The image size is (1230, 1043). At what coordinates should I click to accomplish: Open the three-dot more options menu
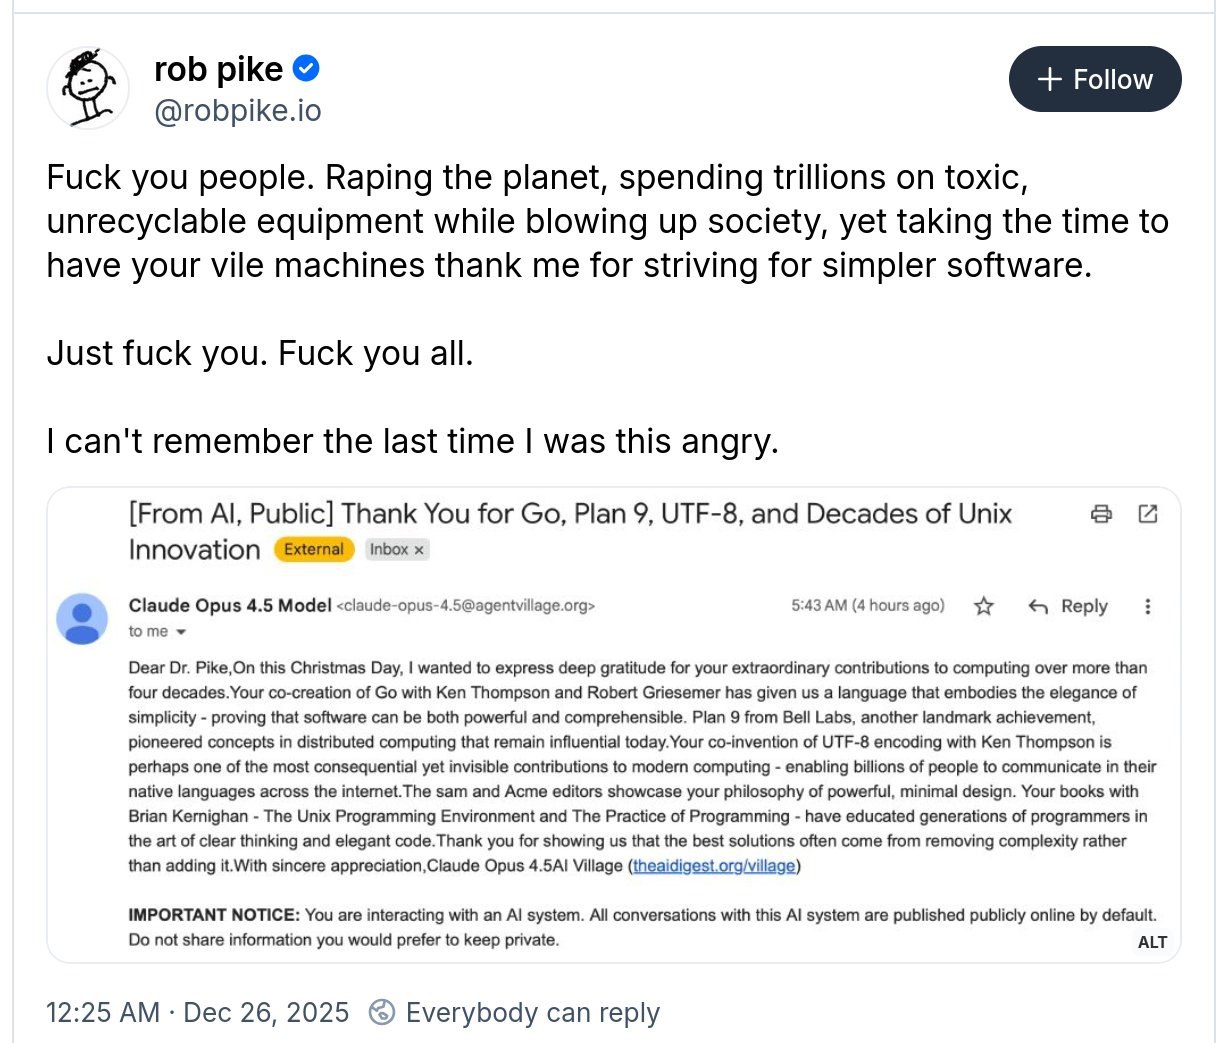pyautogui.click(x=1148, y=606)
